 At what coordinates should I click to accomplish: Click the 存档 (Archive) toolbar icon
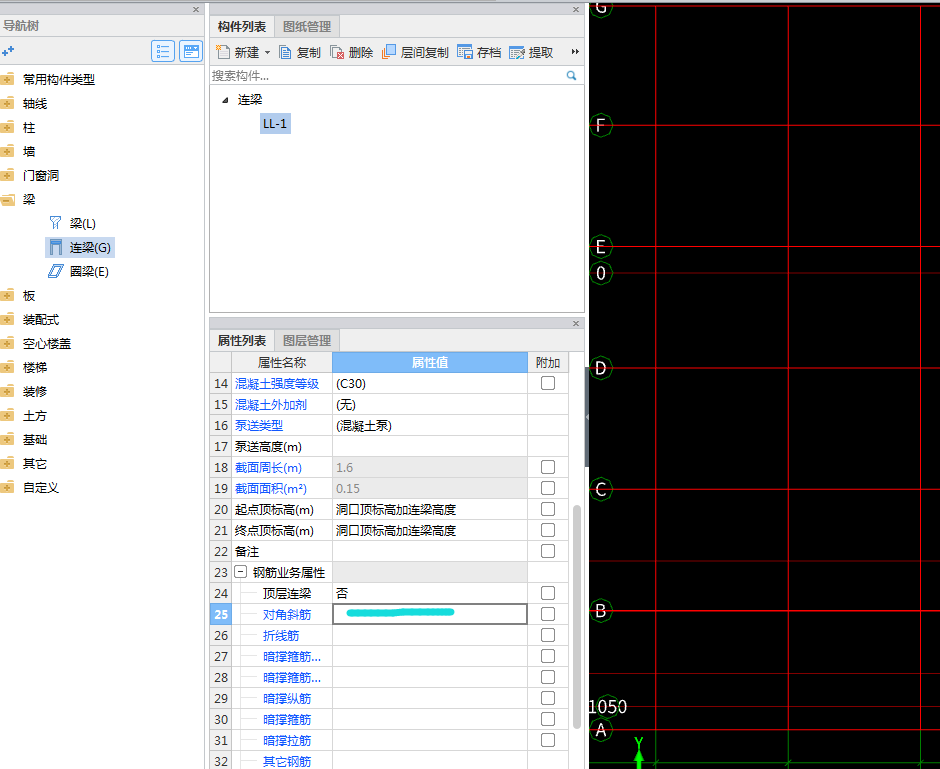465,52
